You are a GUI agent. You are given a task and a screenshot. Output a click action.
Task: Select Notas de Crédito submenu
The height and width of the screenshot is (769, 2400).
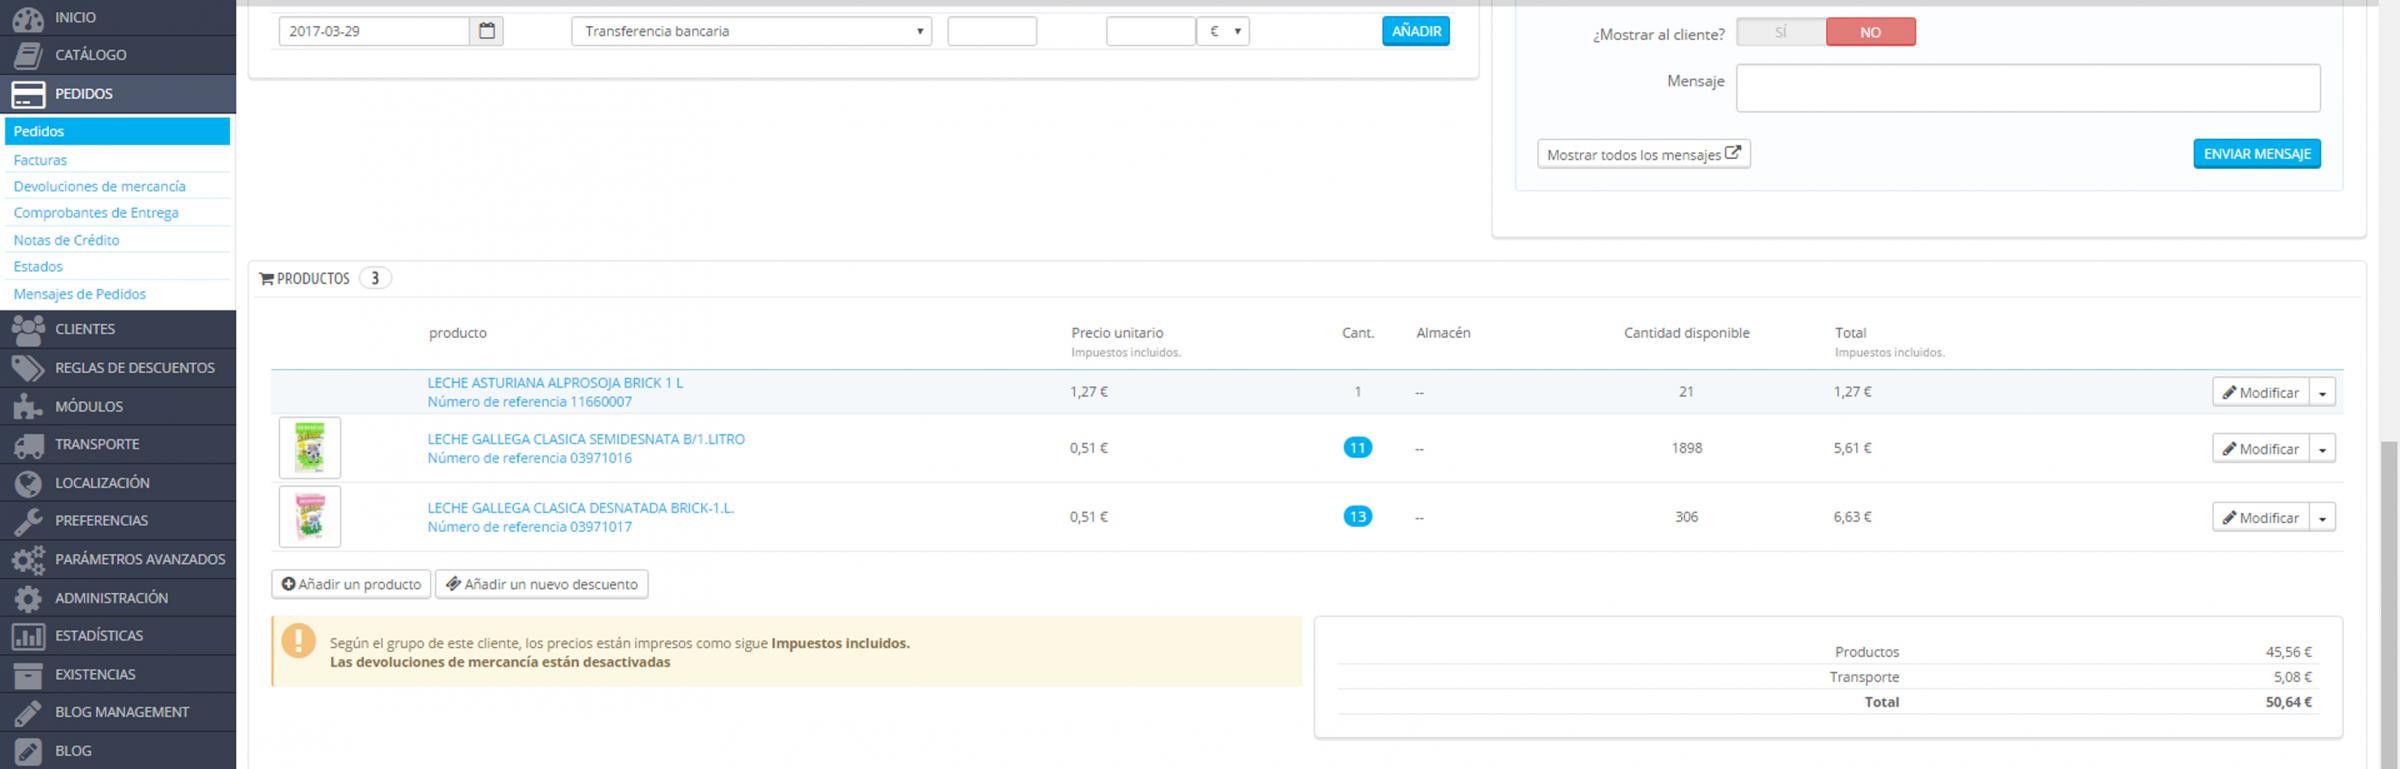pos(66,240)
